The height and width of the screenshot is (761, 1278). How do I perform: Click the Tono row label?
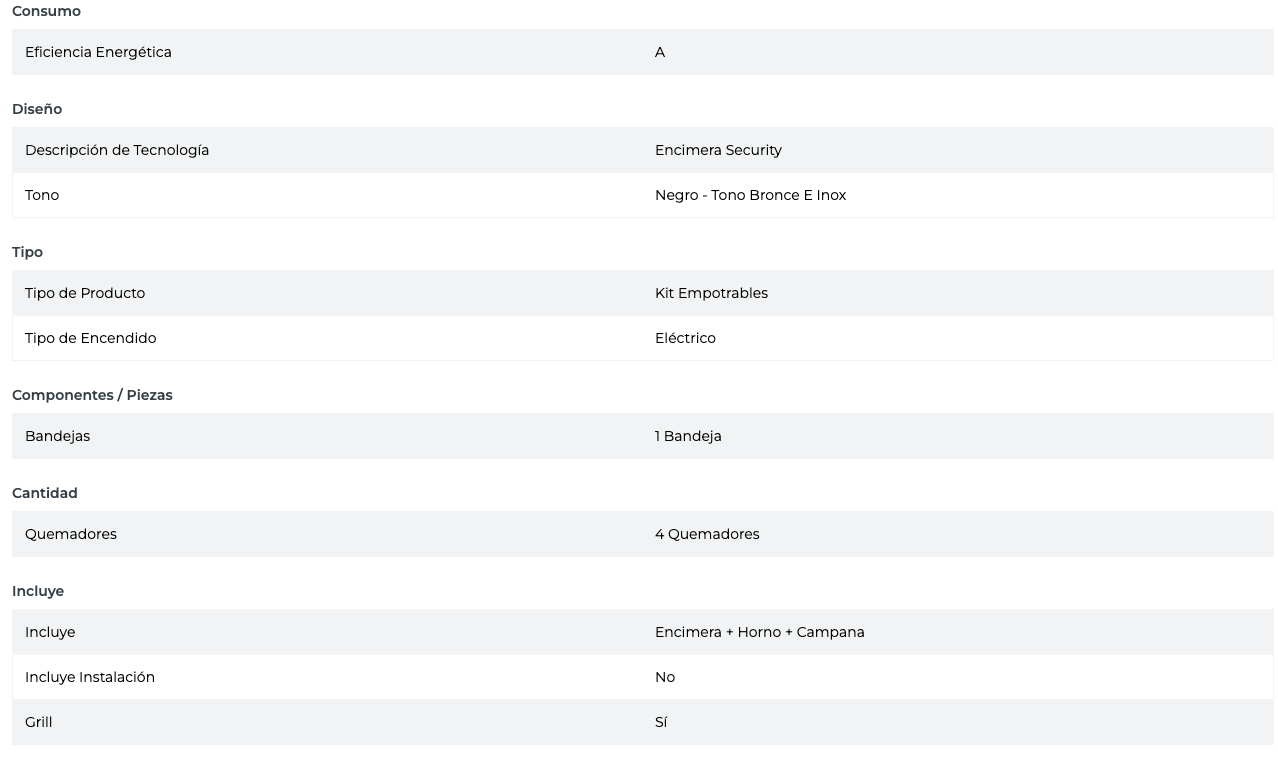click(x=42, y=195)
